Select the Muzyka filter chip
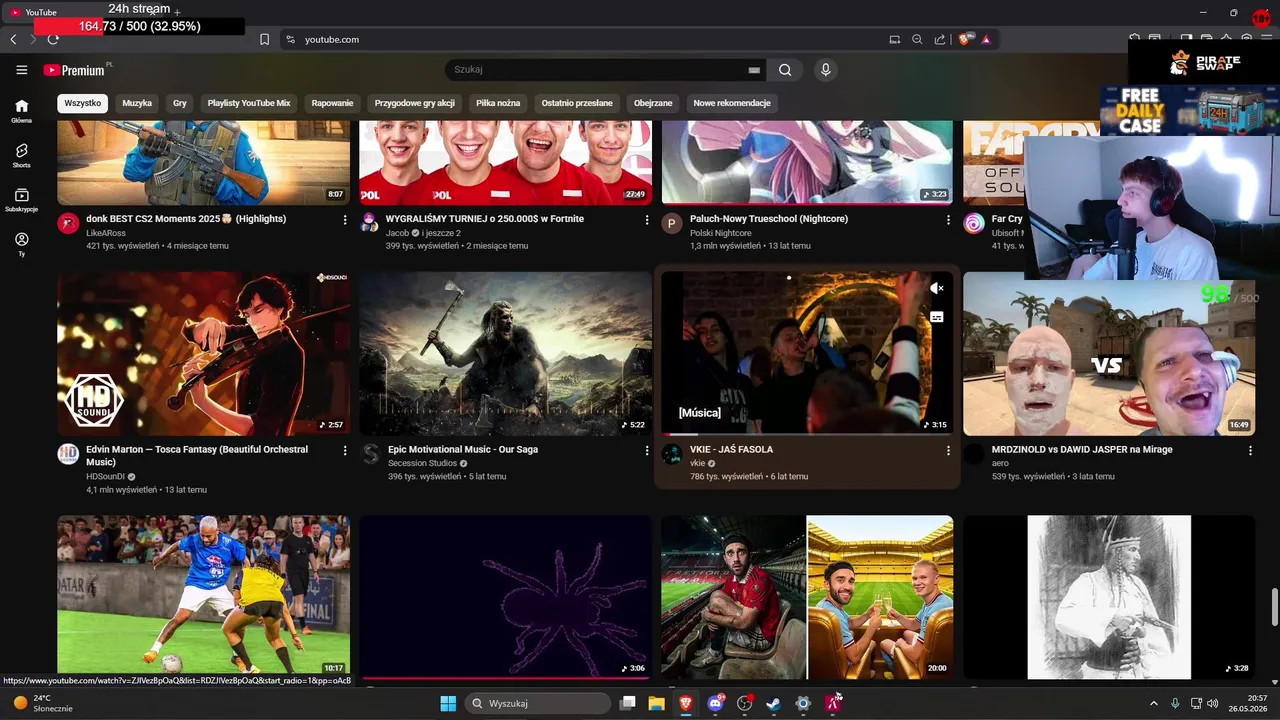 (x=137, y=103)
